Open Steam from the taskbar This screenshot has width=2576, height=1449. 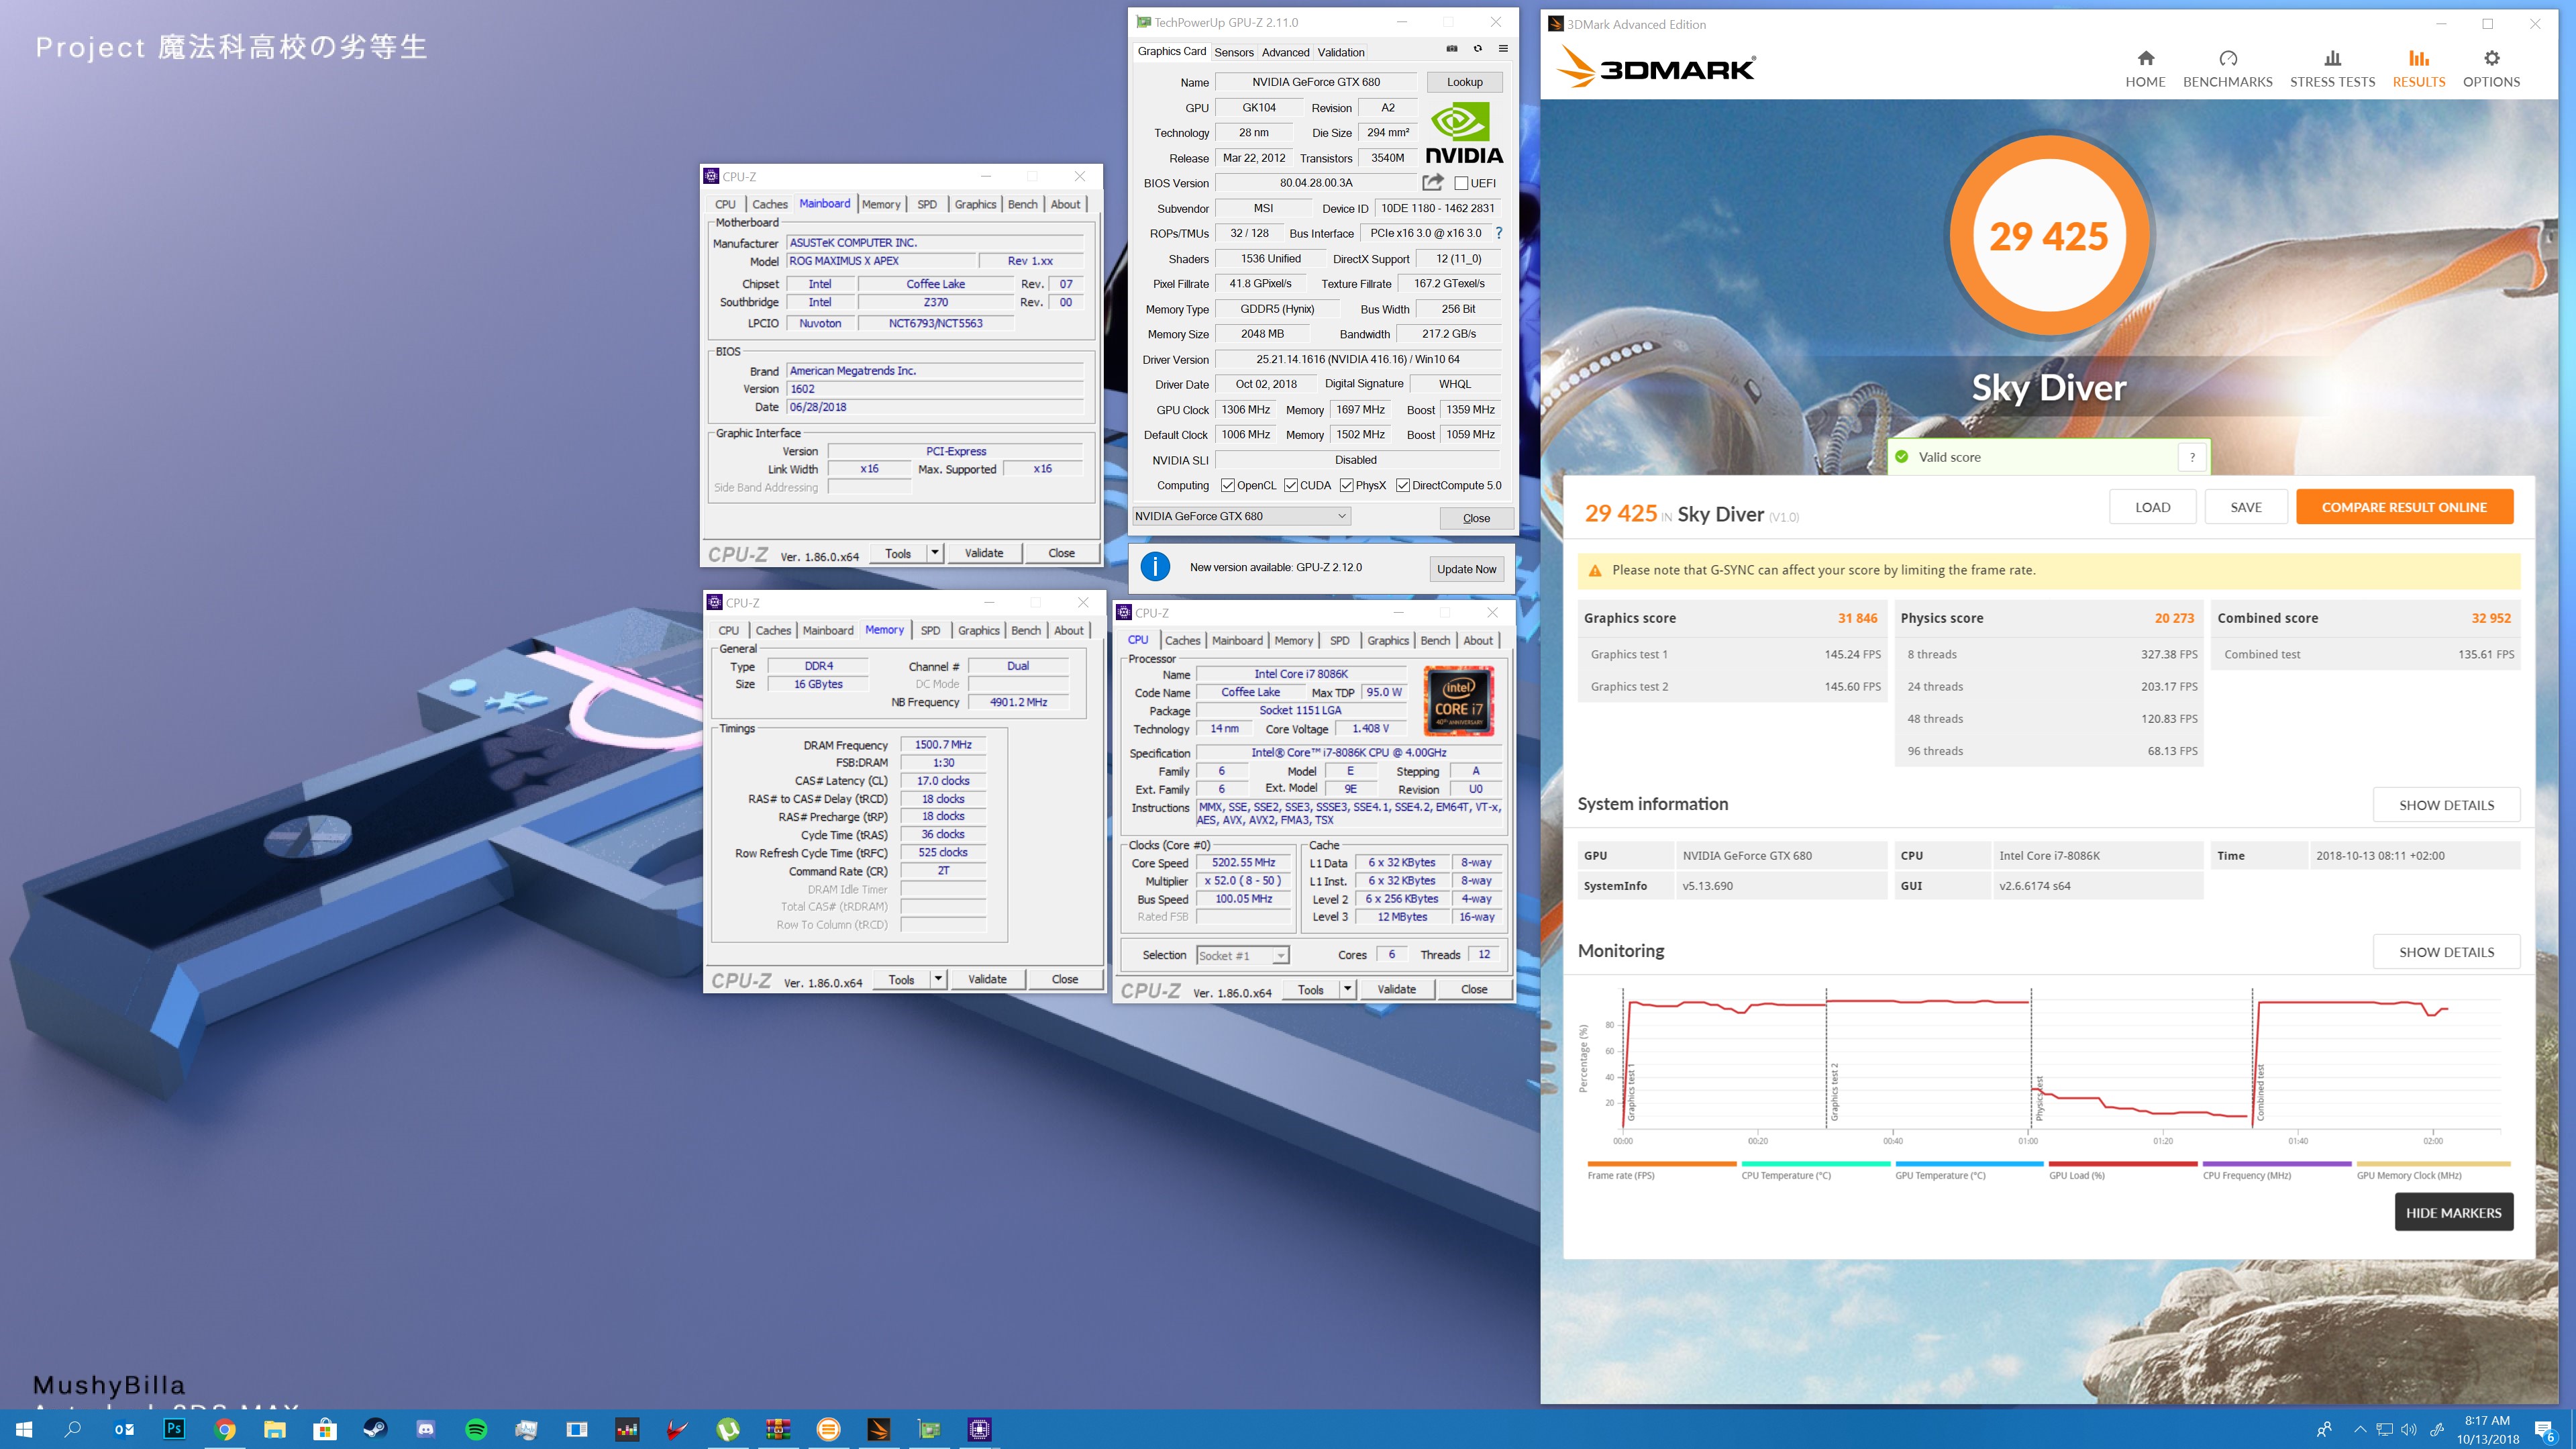click(375, 1429)
